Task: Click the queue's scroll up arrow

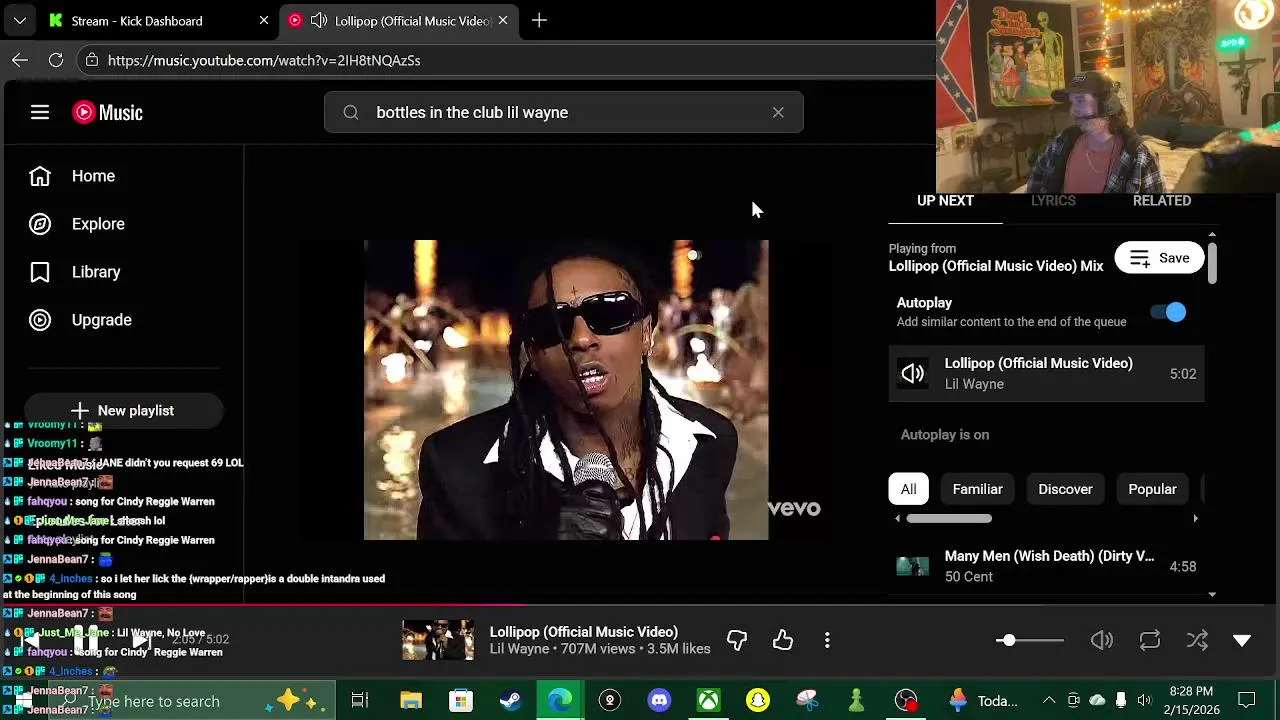Action: coord(1212,235)
